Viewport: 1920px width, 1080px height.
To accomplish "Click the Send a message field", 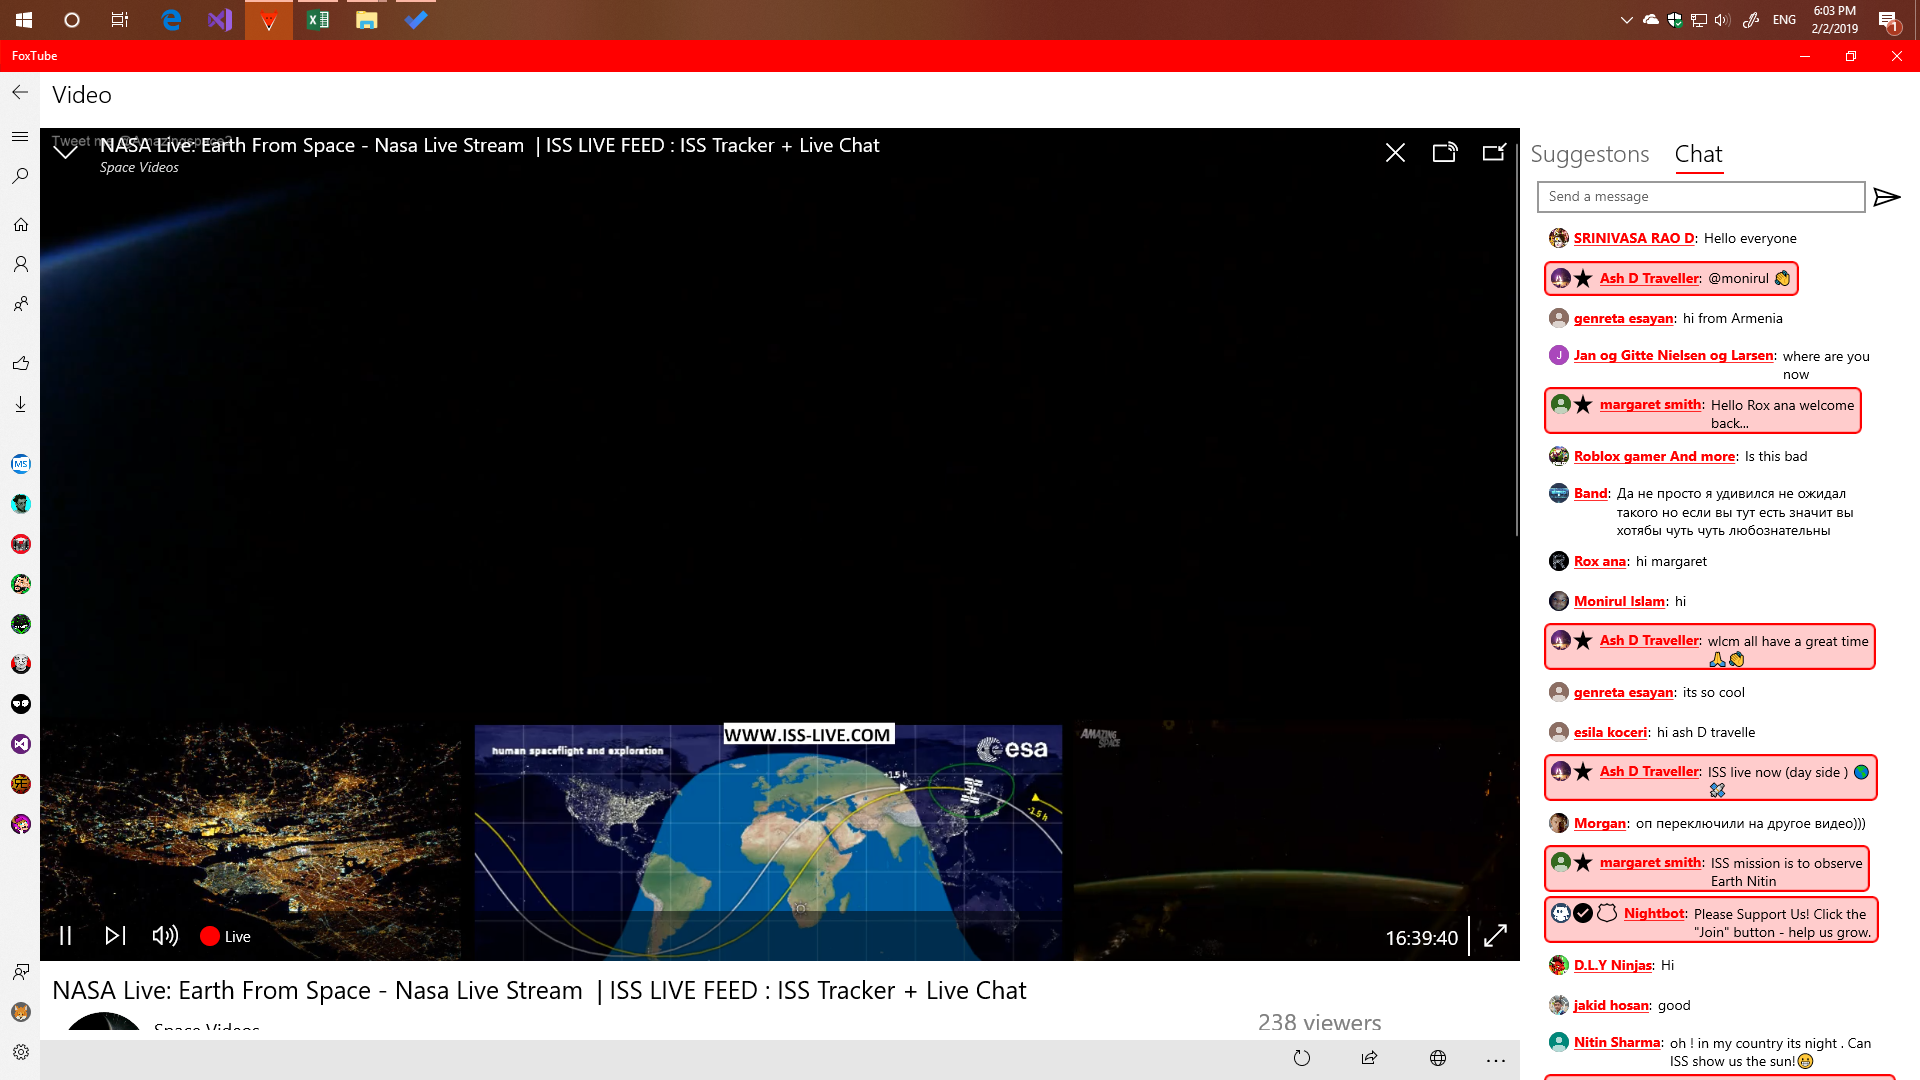I will coord(1700,197).
